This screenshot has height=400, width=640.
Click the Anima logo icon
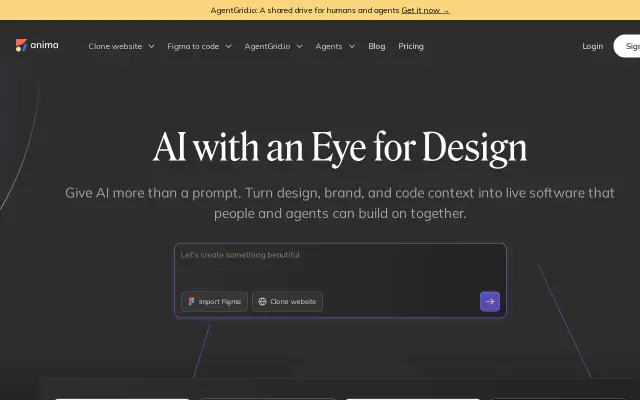(21, 45)
